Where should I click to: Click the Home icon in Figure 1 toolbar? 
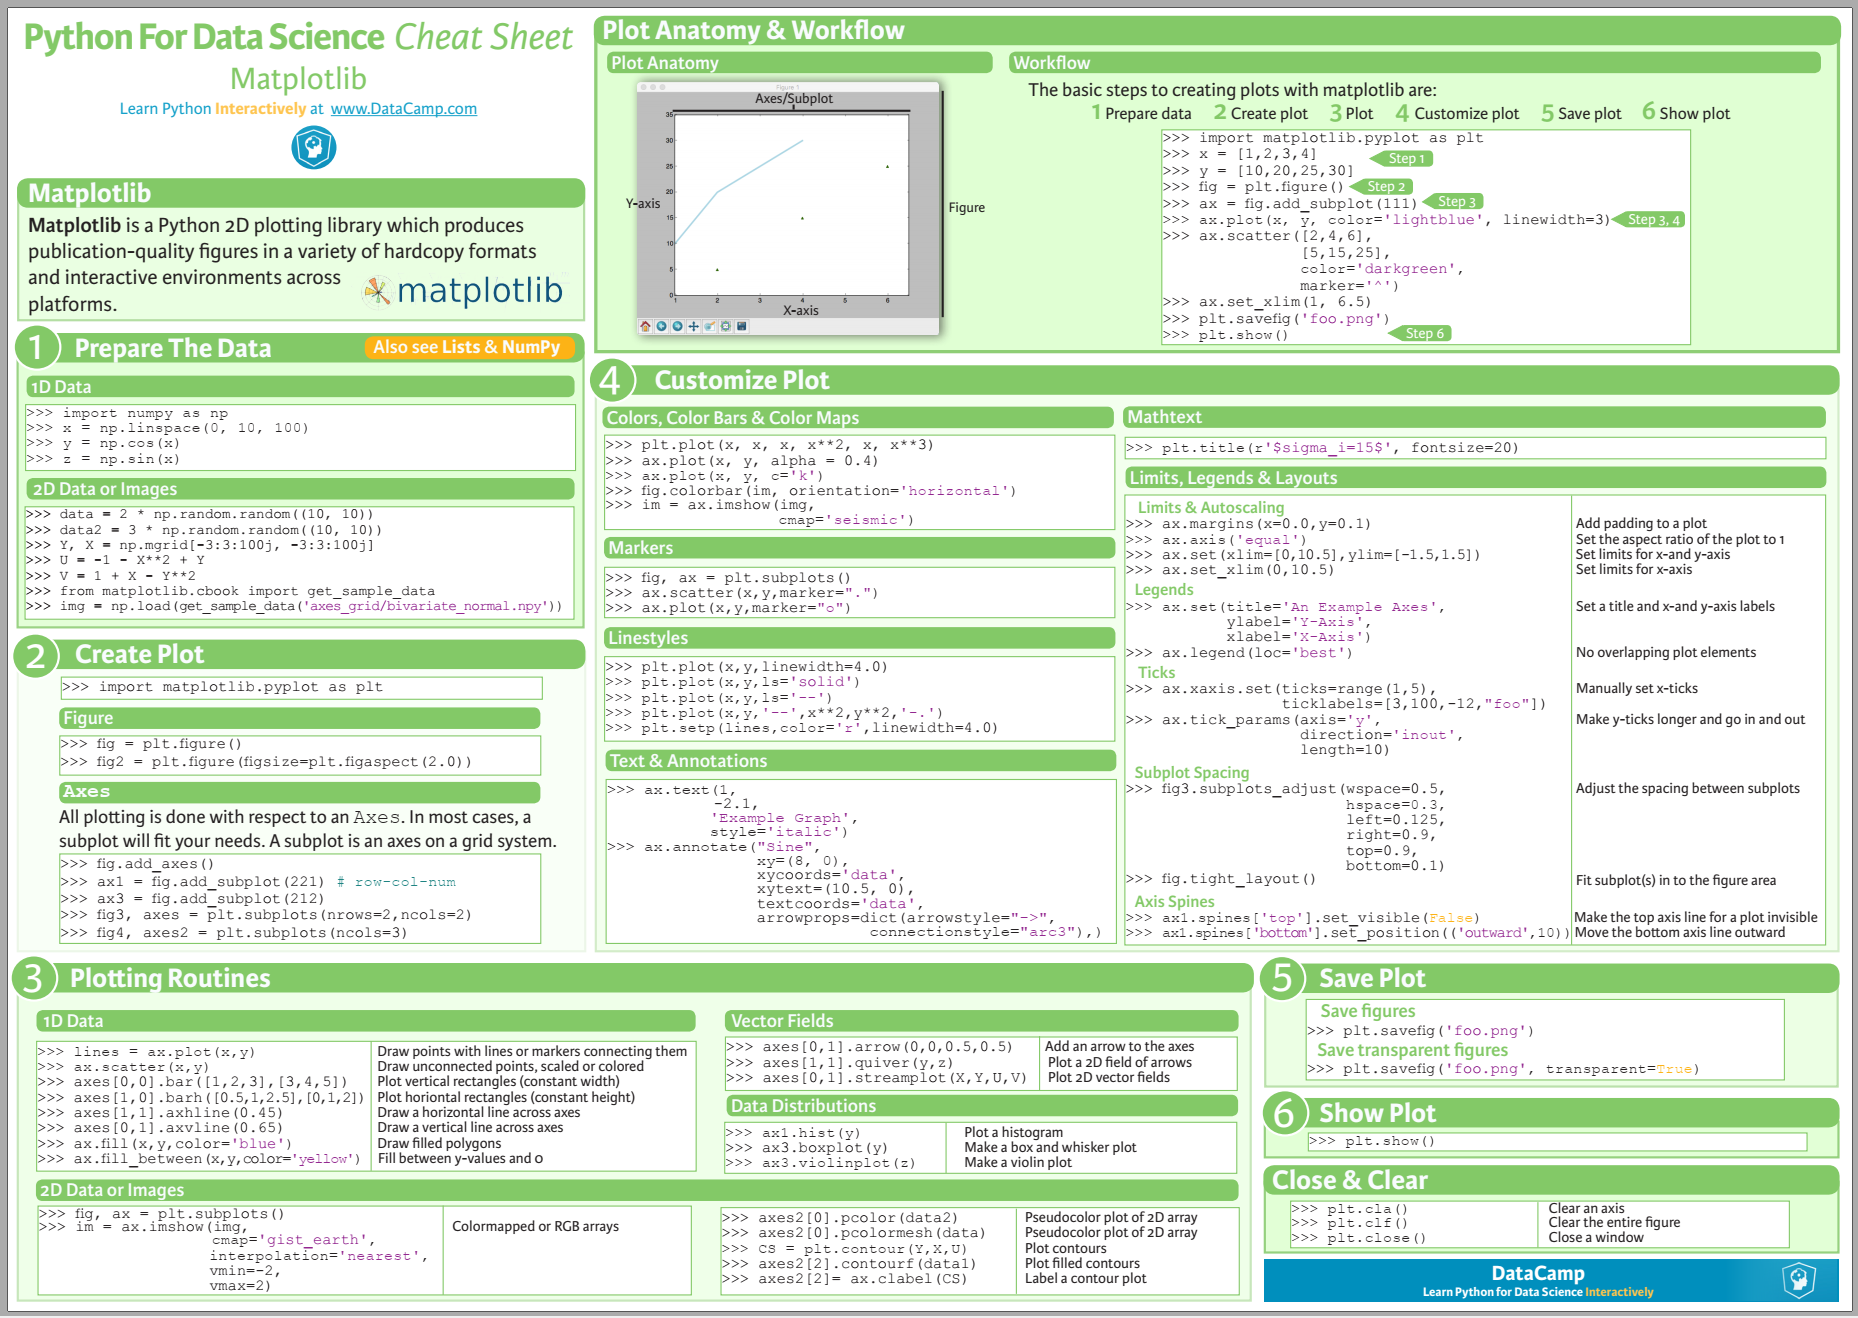click(x=645, y=326)
